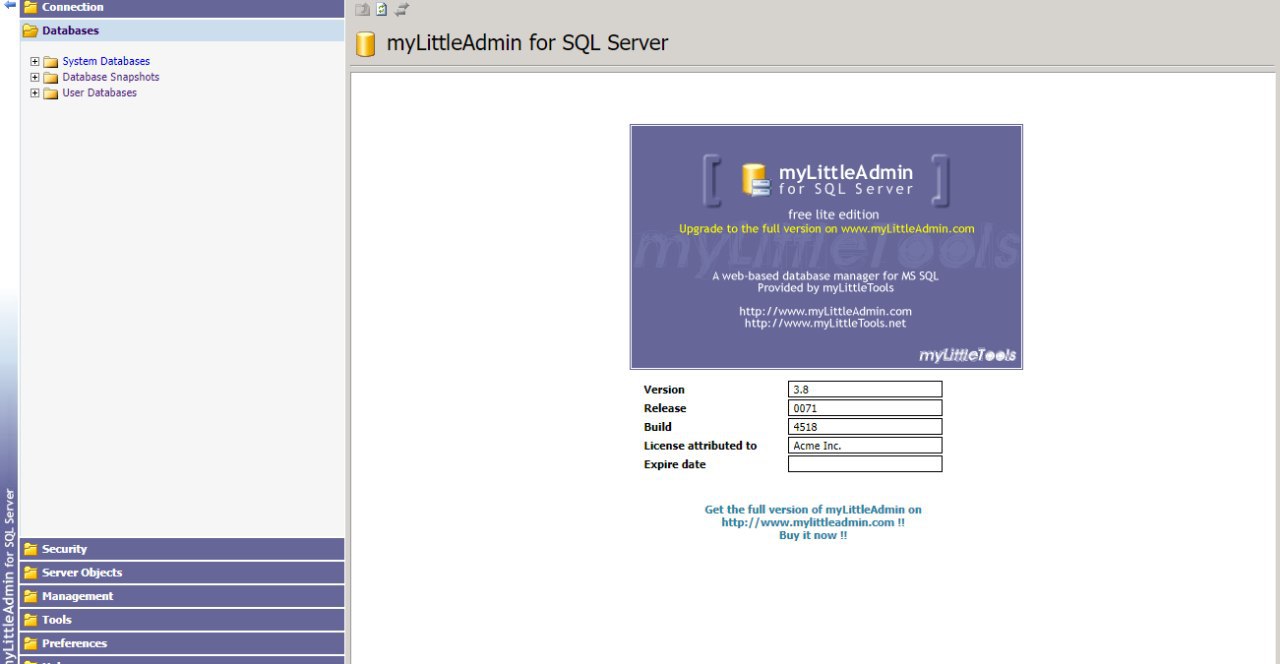This screenshot has height=664, width=1280.
Task: Select Database Snapshots in the tree
Action: tap(111, 77)
